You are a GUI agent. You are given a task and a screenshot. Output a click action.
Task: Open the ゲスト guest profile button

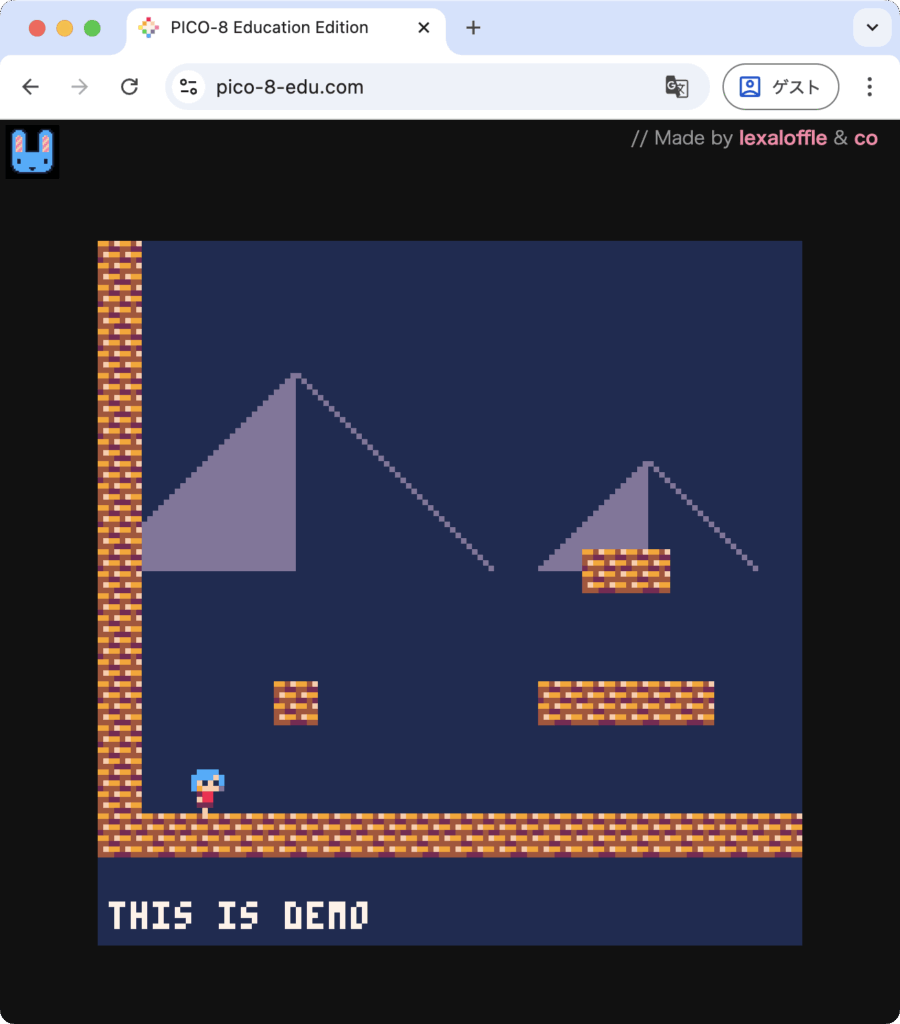pos(780,87)
